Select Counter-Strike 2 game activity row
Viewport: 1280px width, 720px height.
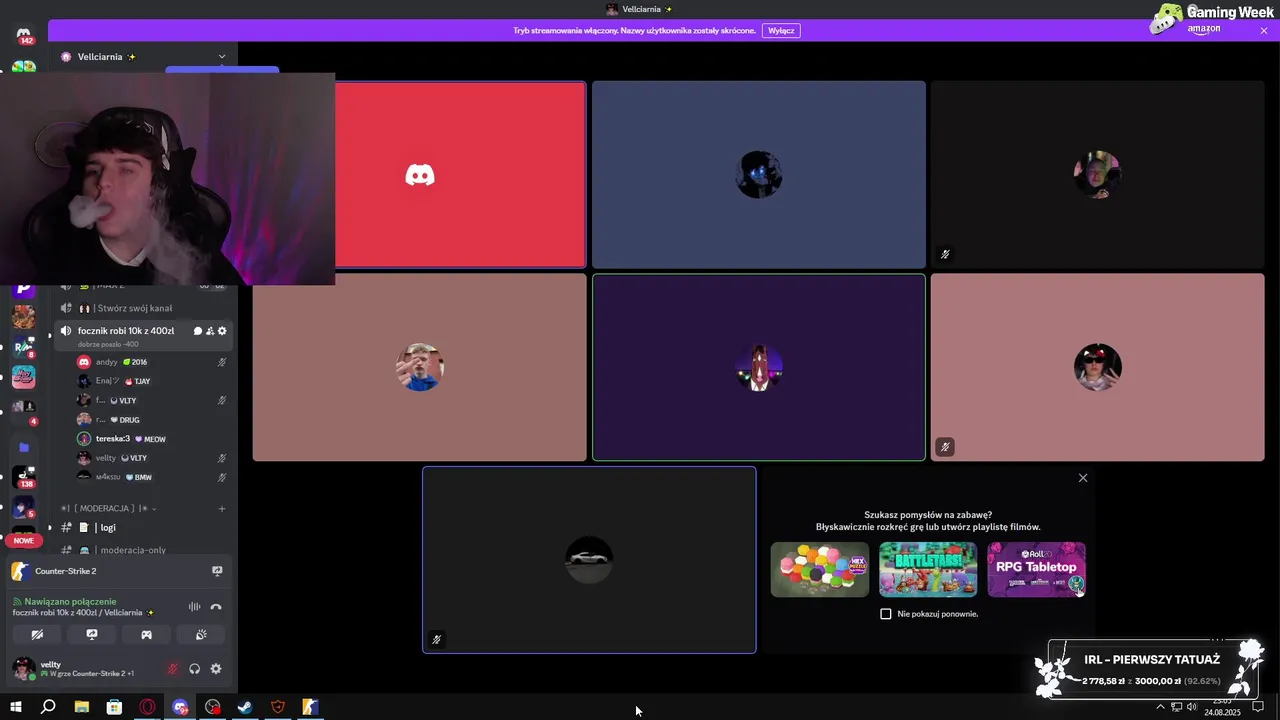[118, 571]
